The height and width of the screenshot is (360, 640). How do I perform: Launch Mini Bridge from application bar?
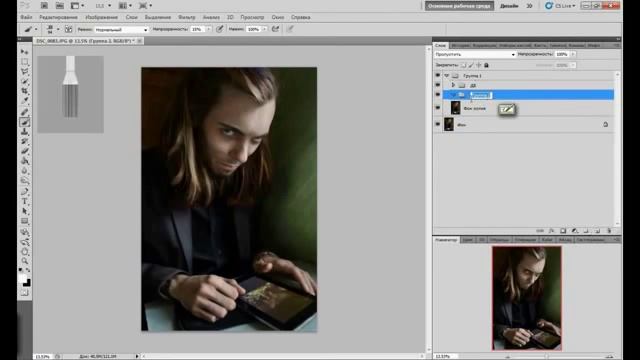click(60, 6)
